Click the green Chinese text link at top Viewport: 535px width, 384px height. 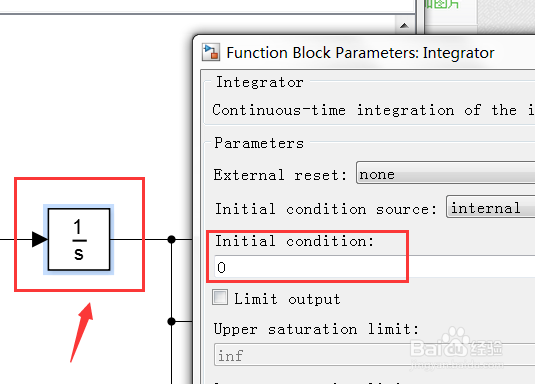(442, 4)
